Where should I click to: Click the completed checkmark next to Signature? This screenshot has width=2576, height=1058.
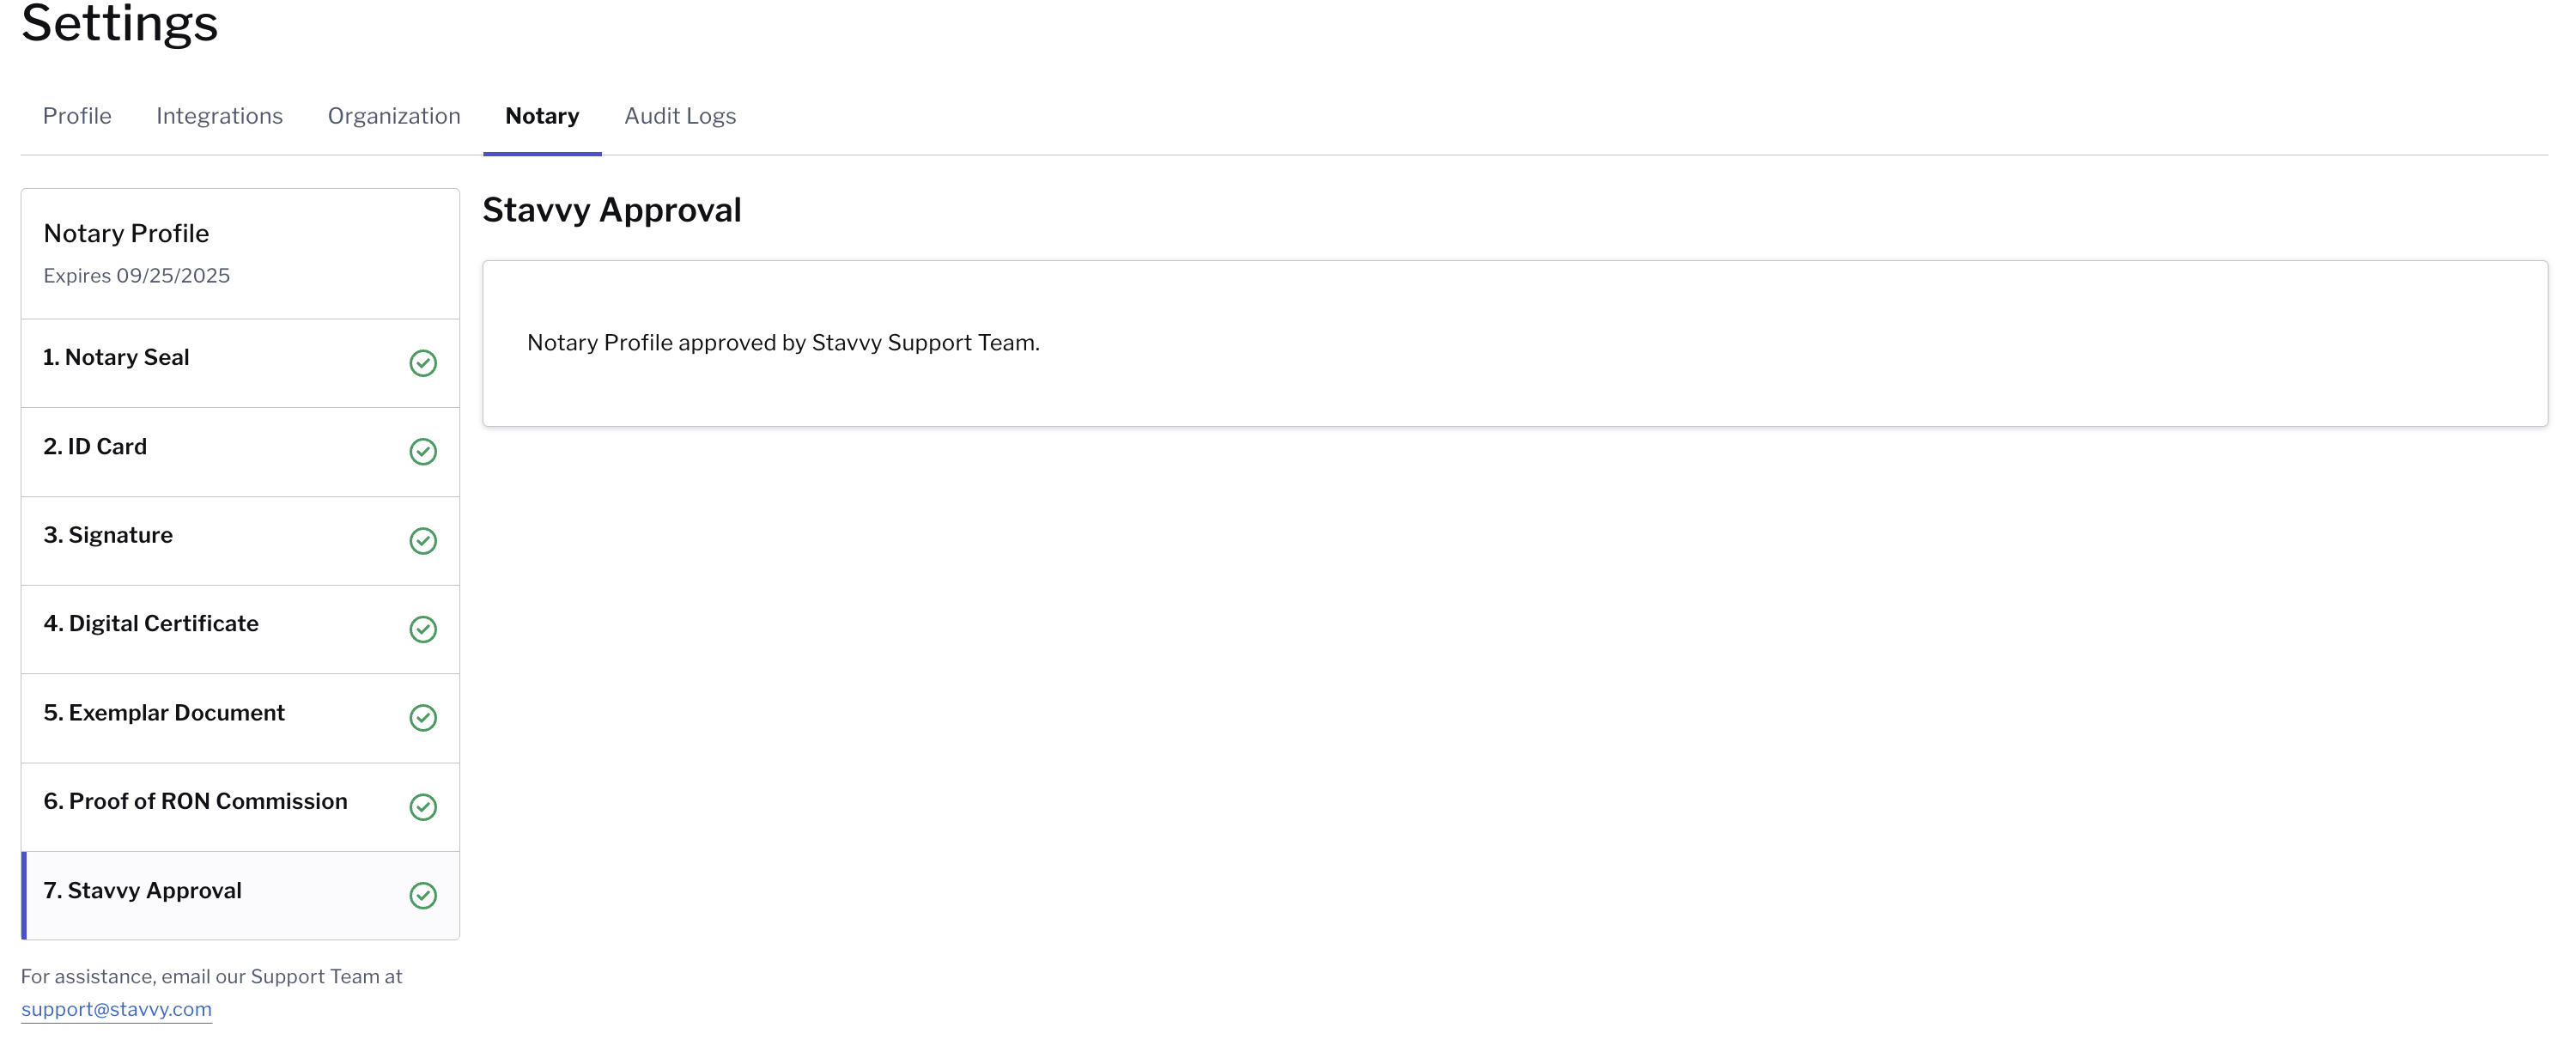point(423,541)
